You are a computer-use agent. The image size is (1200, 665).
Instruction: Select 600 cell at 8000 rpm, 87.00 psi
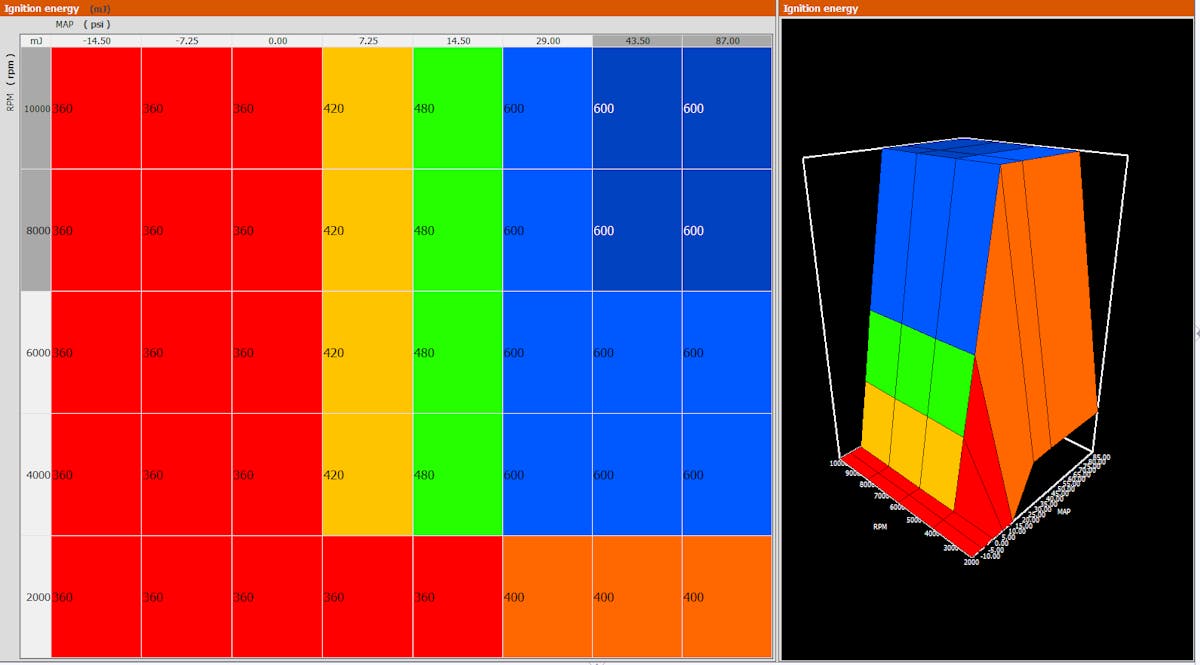coord(727,230)
